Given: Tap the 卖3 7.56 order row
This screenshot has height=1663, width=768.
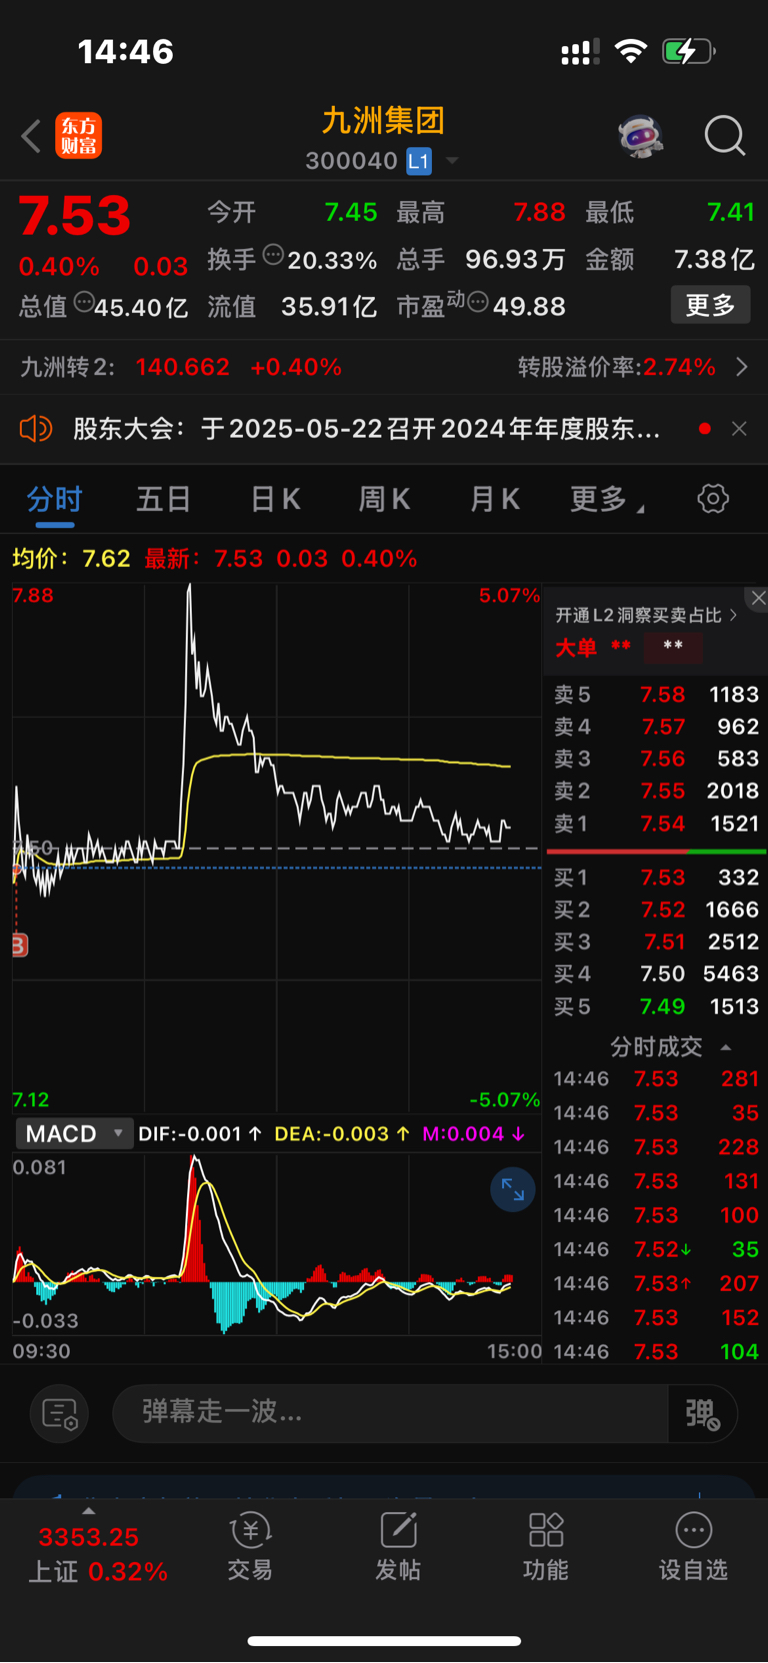Looking at the screenshot, I should click(x=656, y=758).
